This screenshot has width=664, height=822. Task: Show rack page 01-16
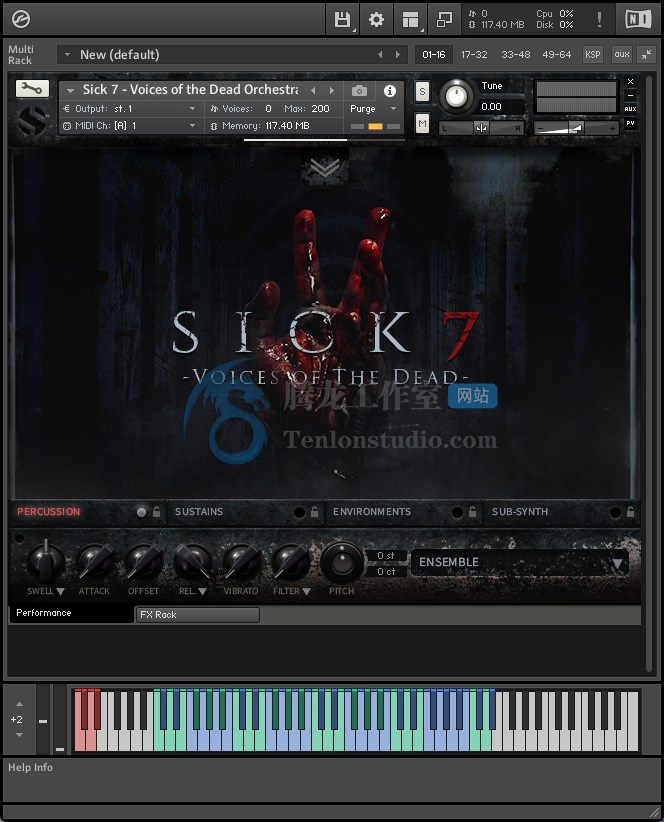433,55
